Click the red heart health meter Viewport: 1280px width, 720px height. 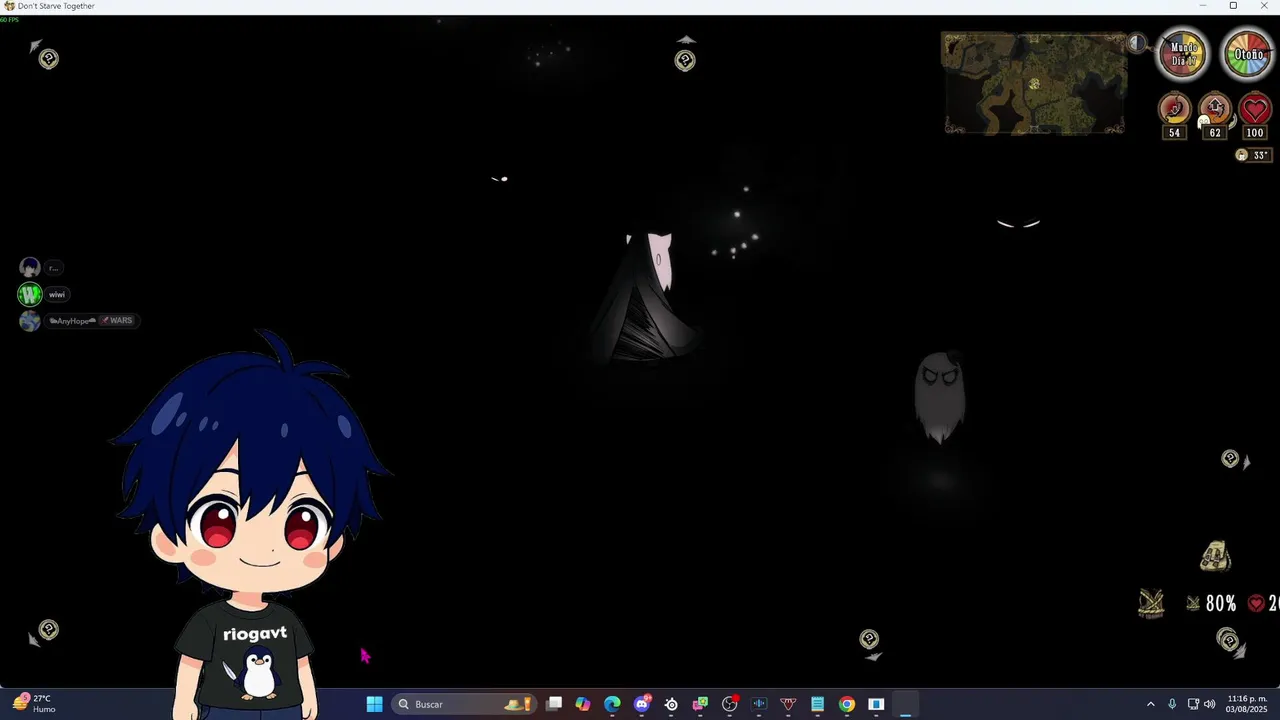tap(1255, 109)
